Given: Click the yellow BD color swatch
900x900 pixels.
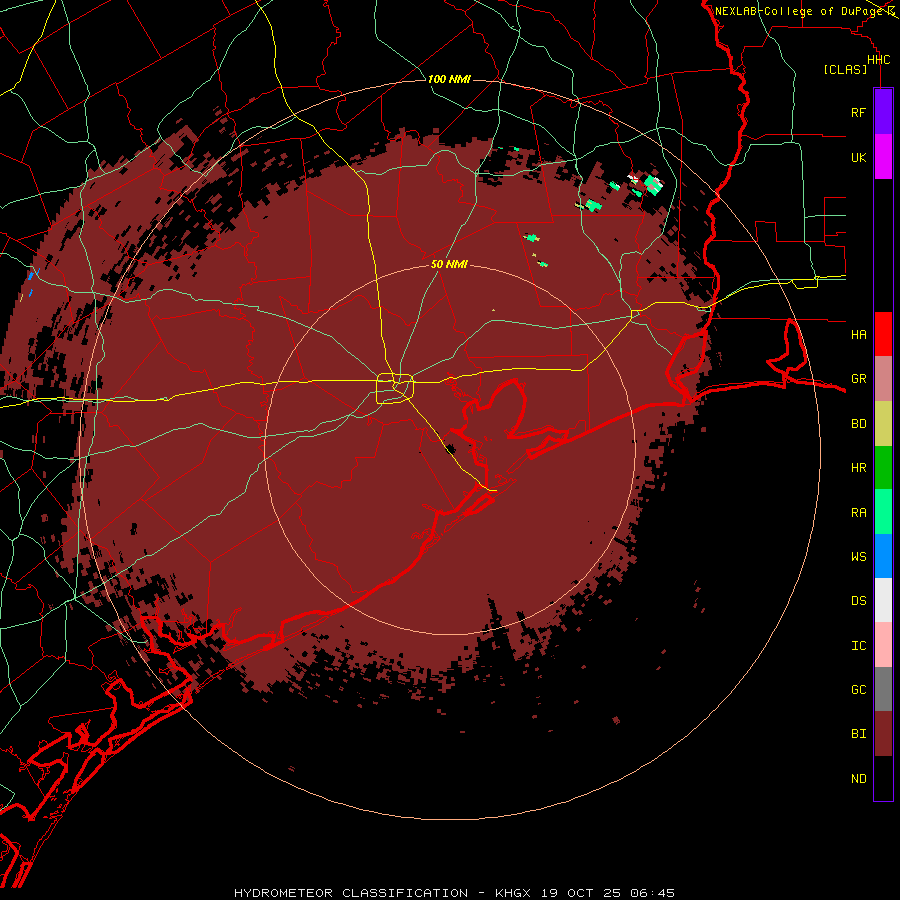Looking at the screenshot, I should pyautogui.click(x=883, y=423).
